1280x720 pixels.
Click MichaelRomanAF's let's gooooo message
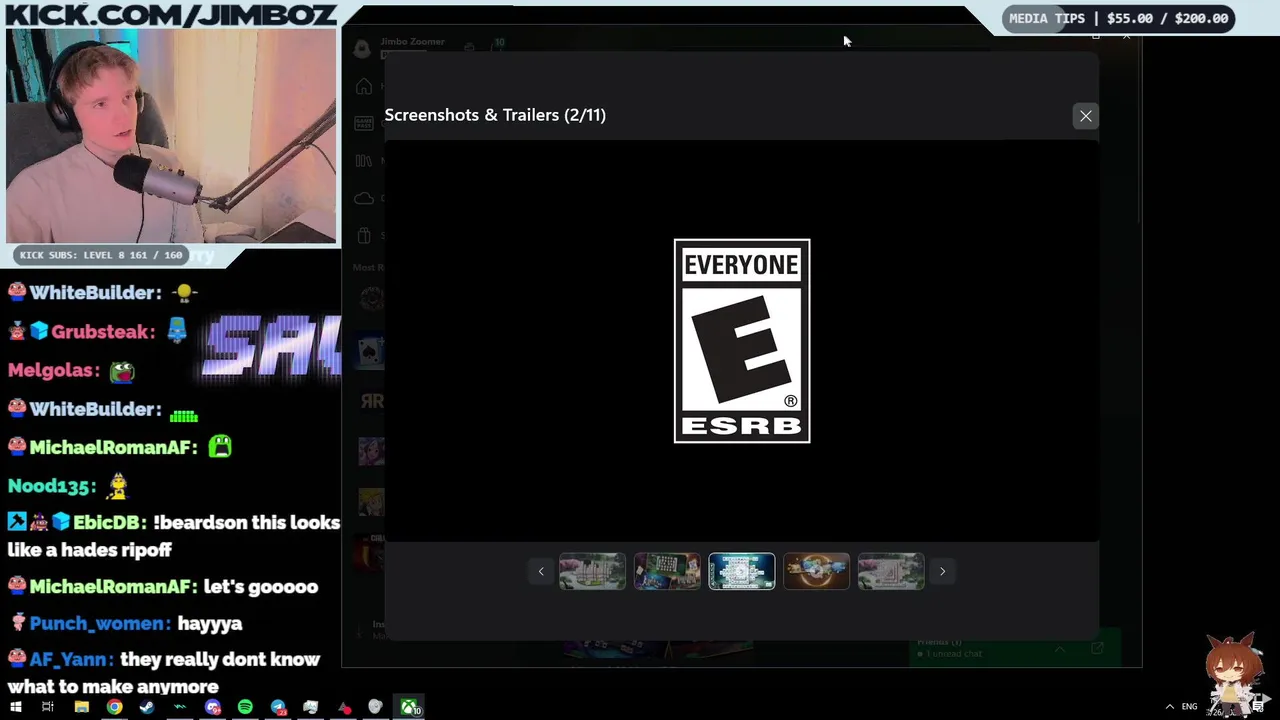(x=162, y=586)
